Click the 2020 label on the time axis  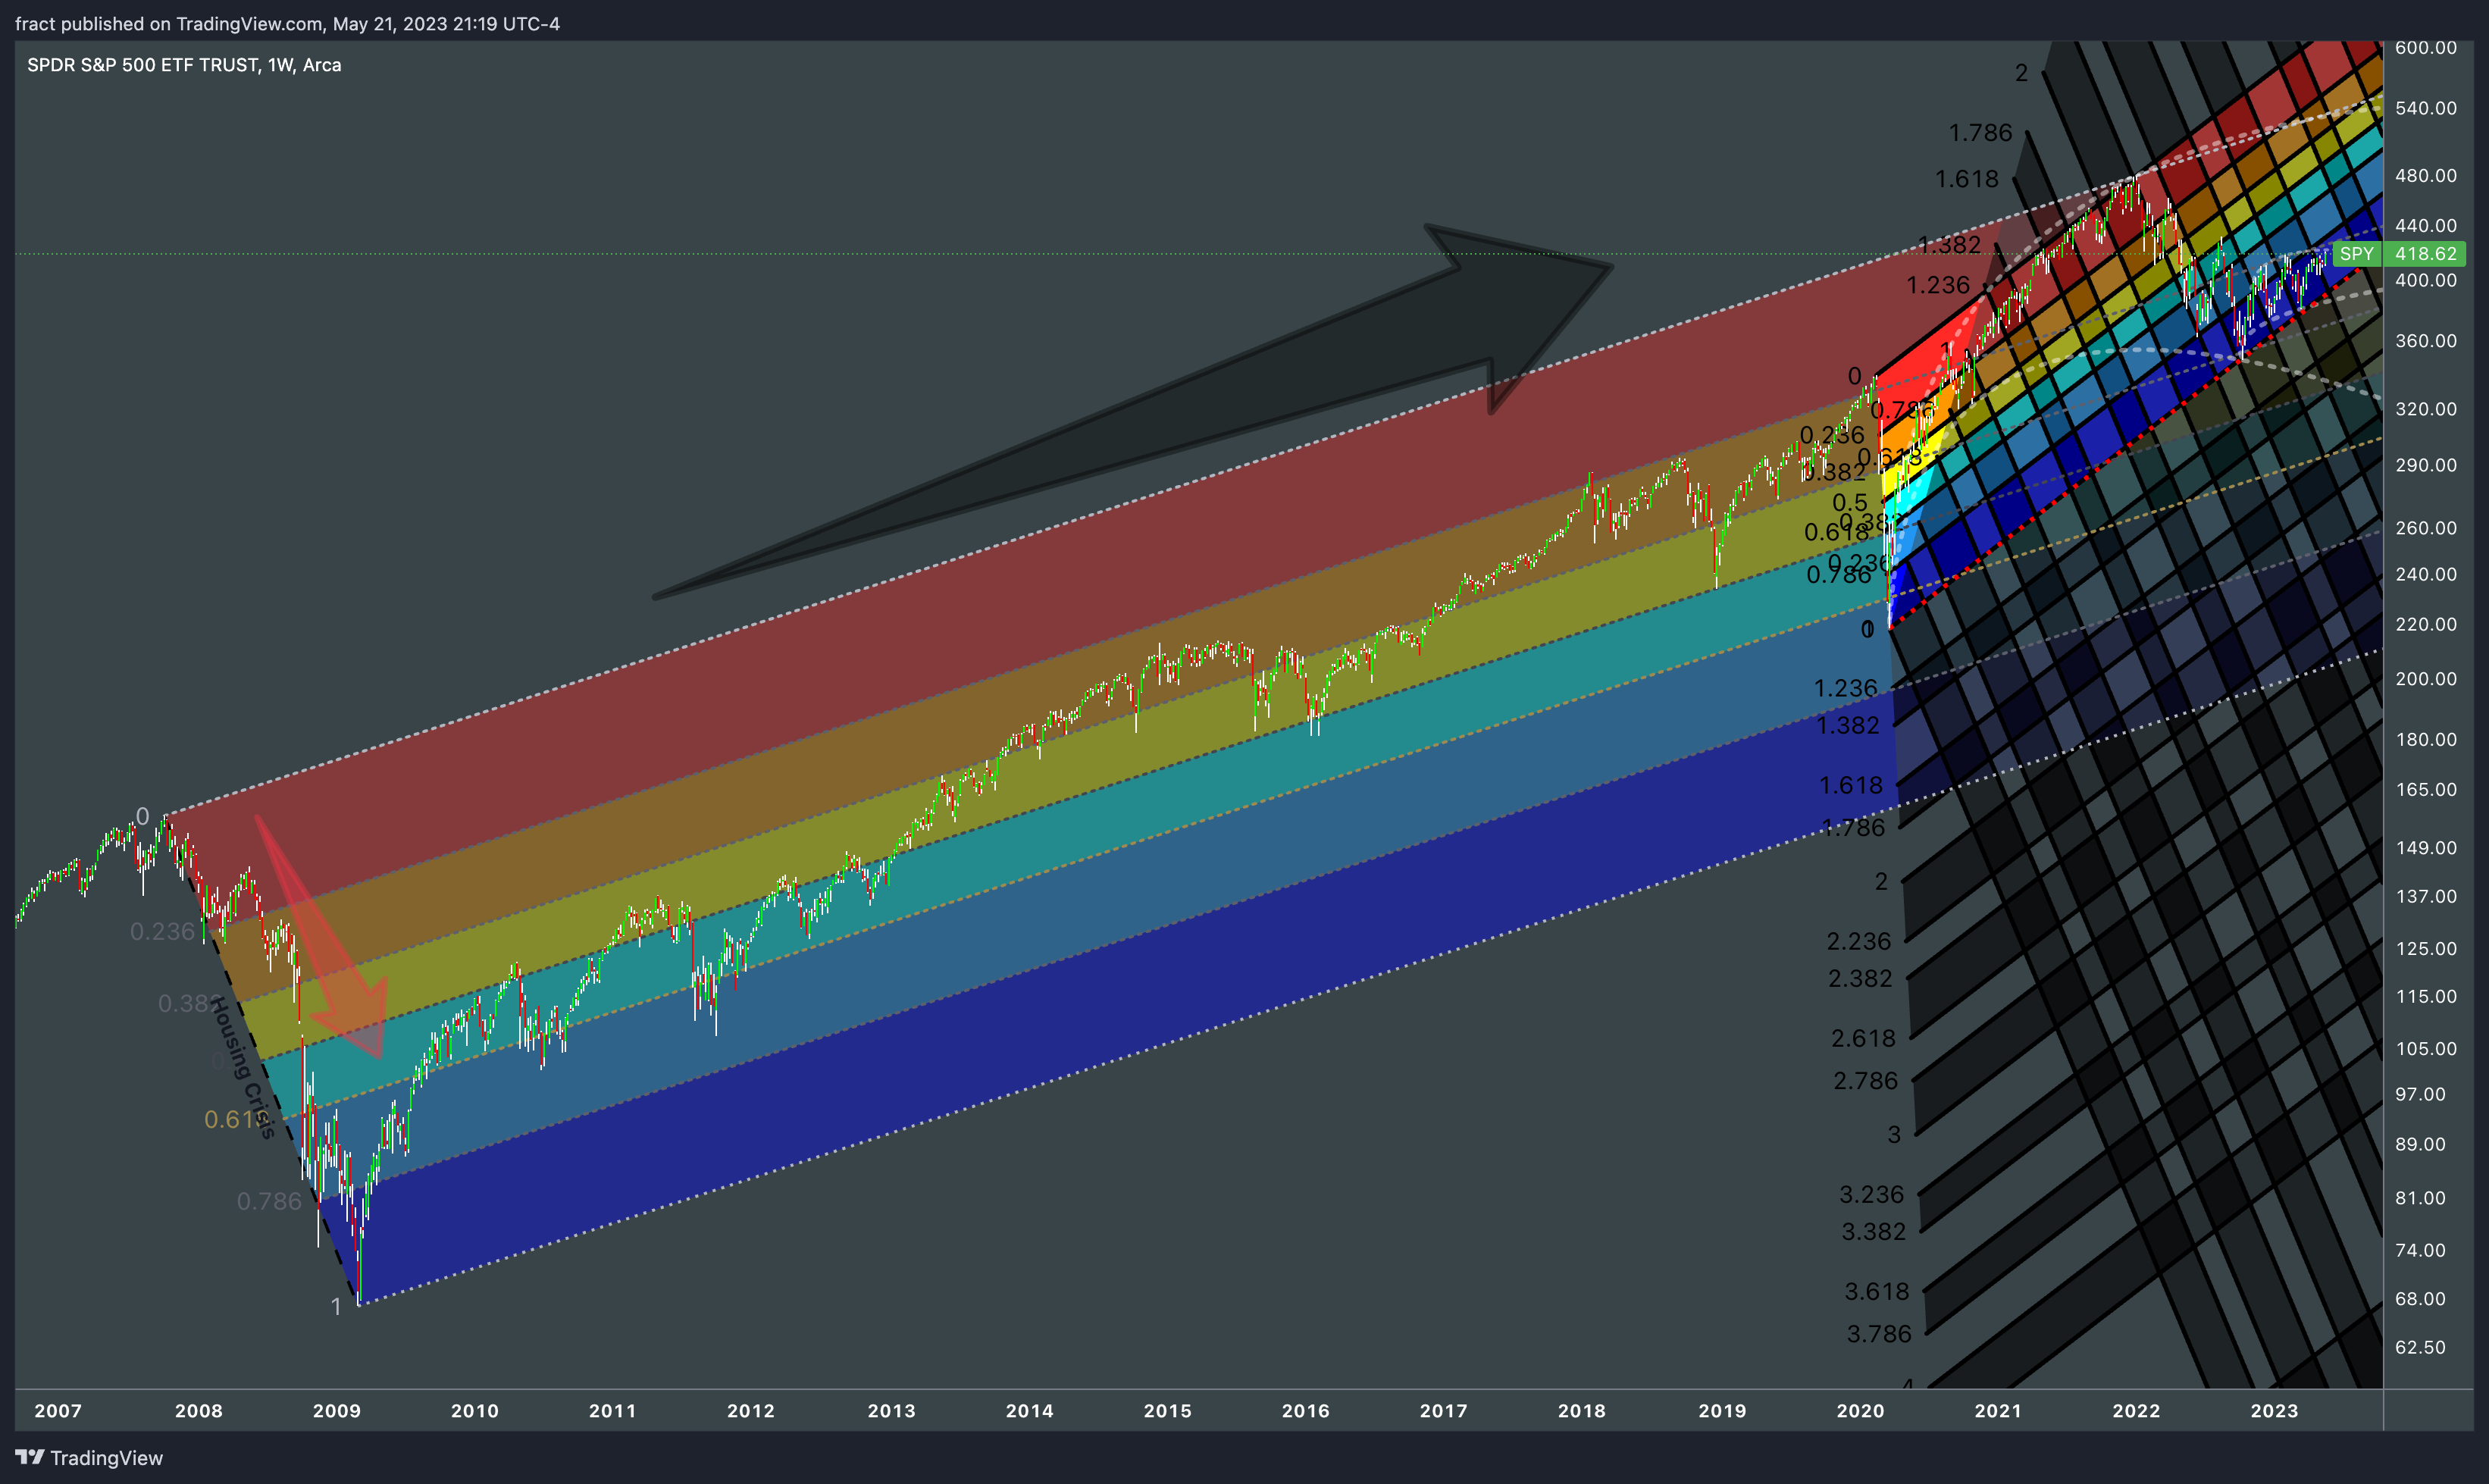point(1861,1411)
